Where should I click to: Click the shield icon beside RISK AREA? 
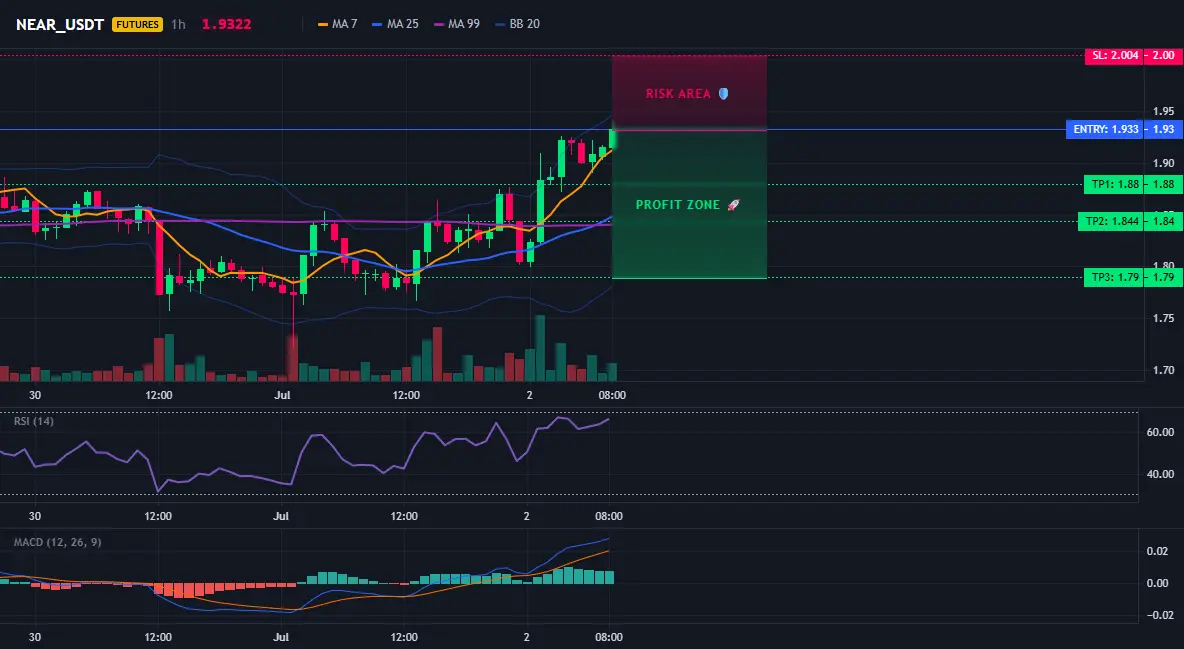click(x=723, y=94)
